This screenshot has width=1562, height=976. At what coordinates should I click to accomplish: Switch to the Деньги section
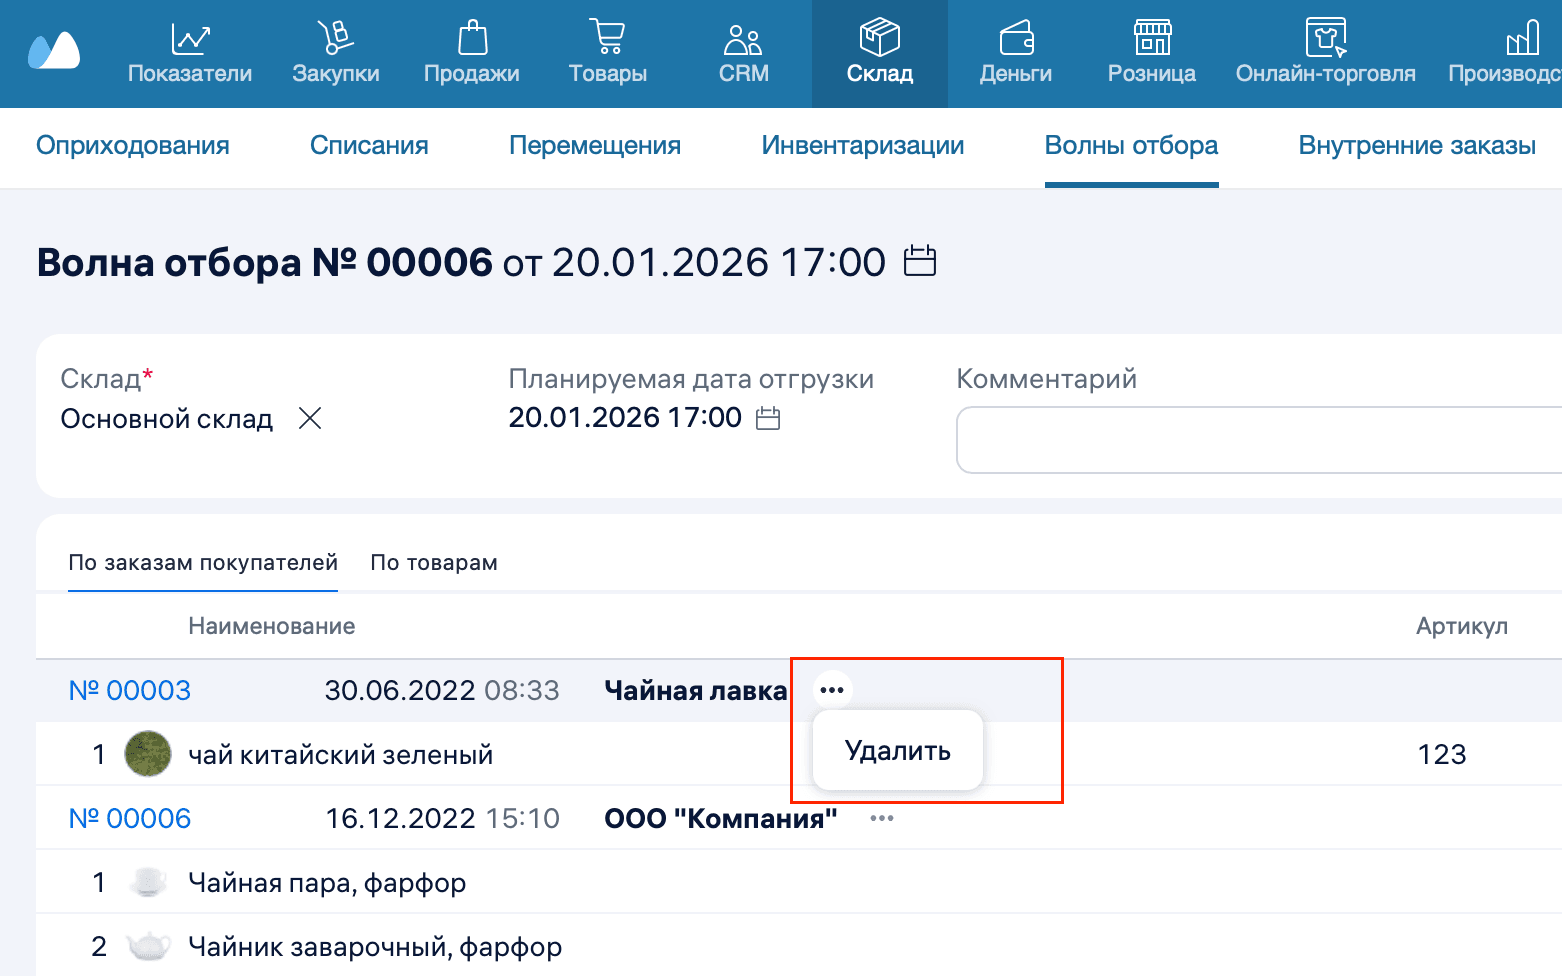pyautogui.click(x=1014, y=54)
